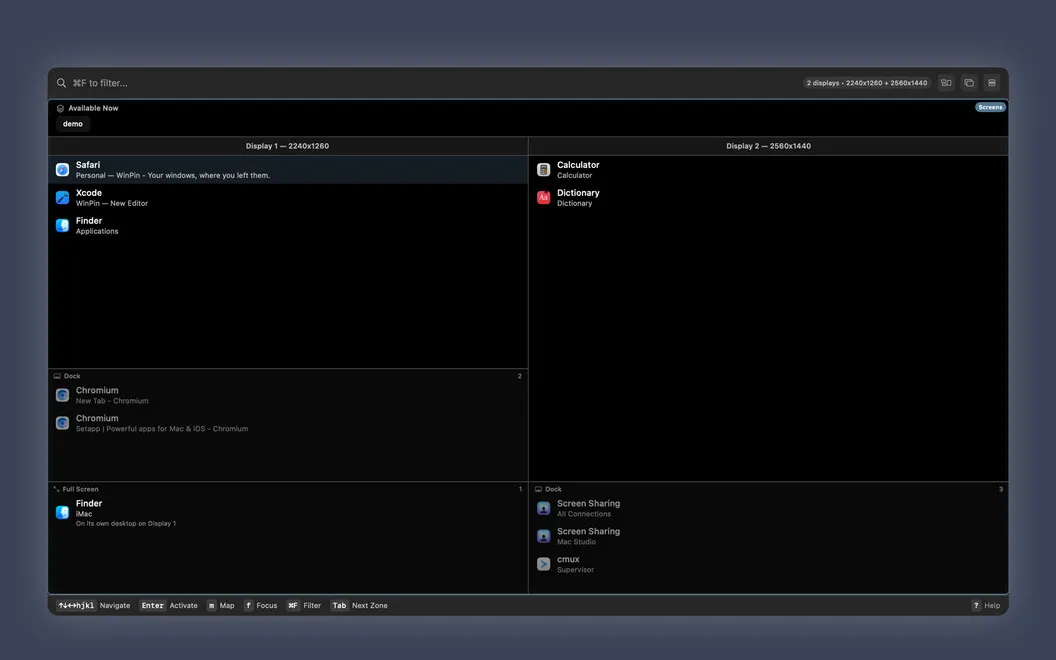The height and width of the screenshot is (660, 1056).
Task: Click count '3' in Display 2 Dock header
Action: tap(1001, 490)
